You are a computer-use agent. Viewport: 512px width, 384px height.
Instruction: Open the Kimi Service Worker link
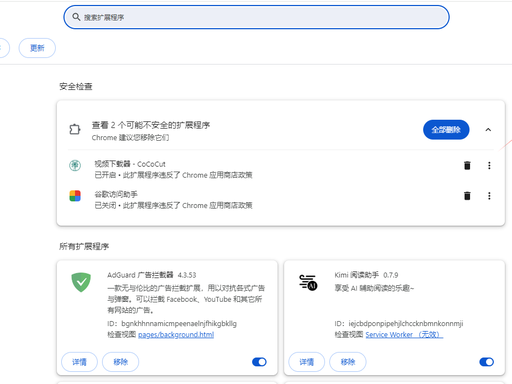tap(404, 334)
